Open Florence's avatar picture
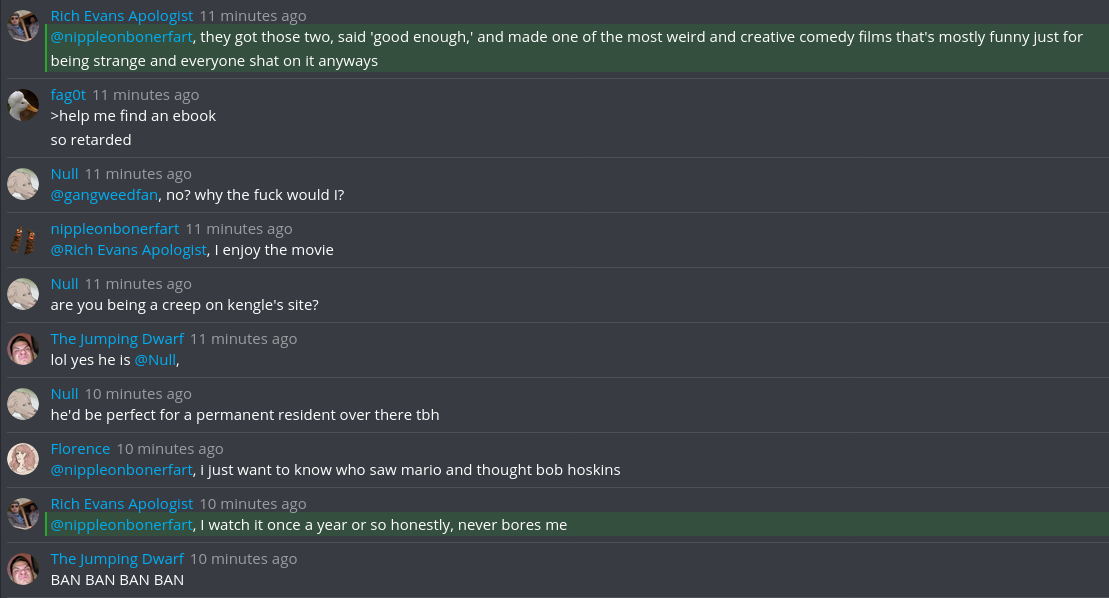Image resolution: width=1109 pixels, height=598 pixels. tap(23, 459)
